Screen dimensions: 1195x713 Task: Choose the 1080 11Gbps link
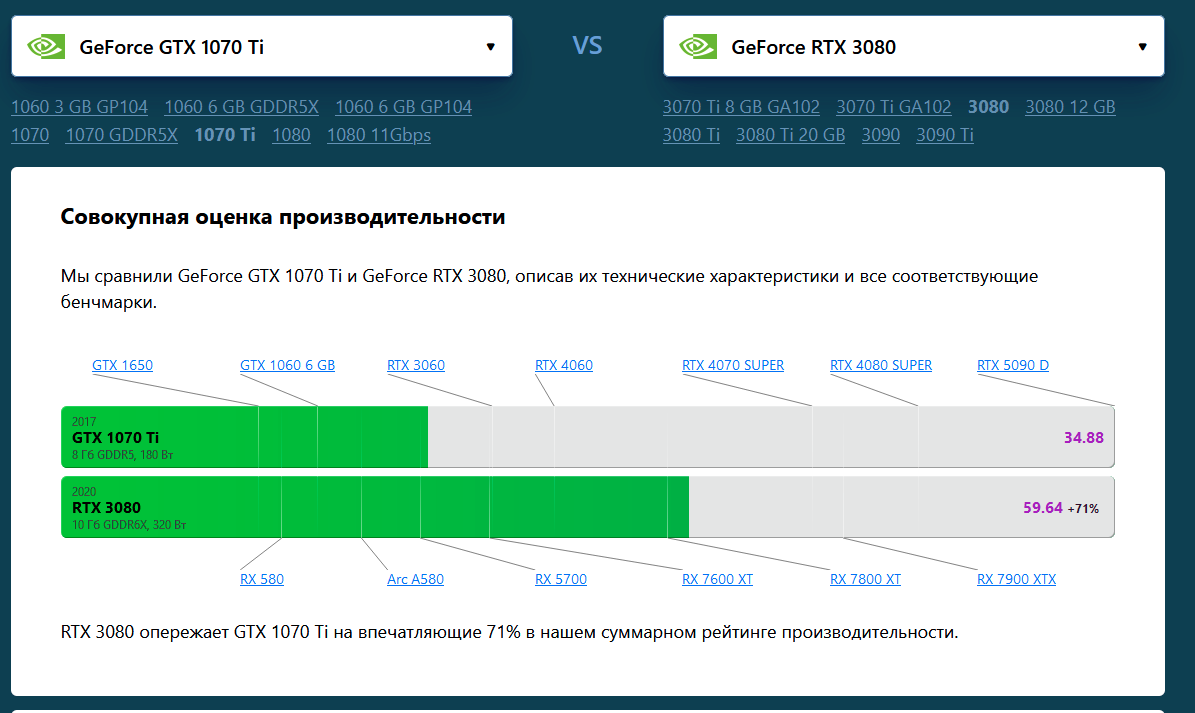[x=379, y=135]
